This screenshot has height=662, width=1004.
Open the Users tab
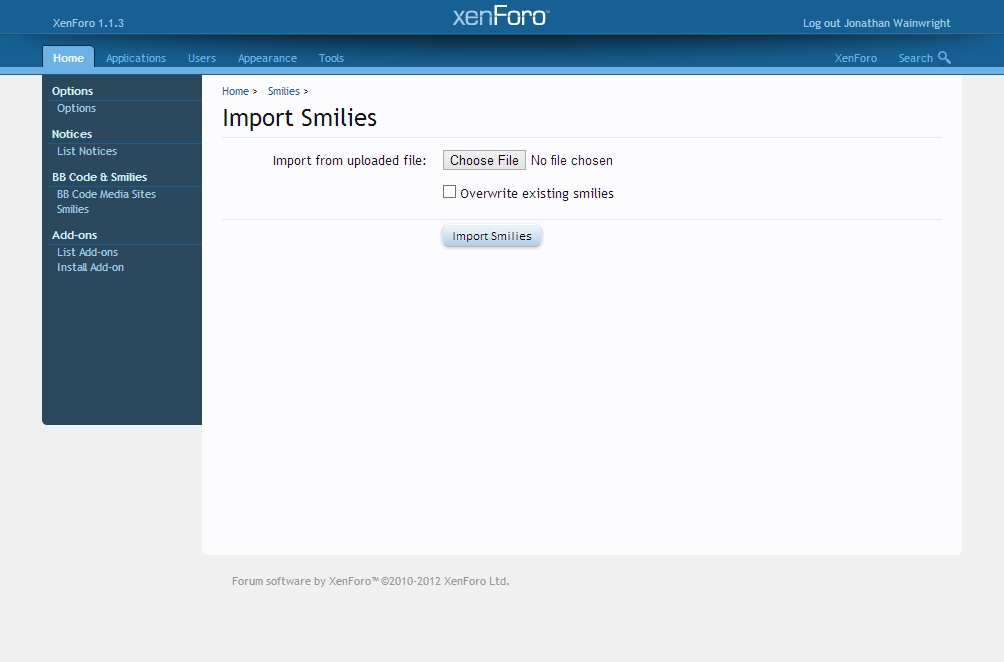202,58
